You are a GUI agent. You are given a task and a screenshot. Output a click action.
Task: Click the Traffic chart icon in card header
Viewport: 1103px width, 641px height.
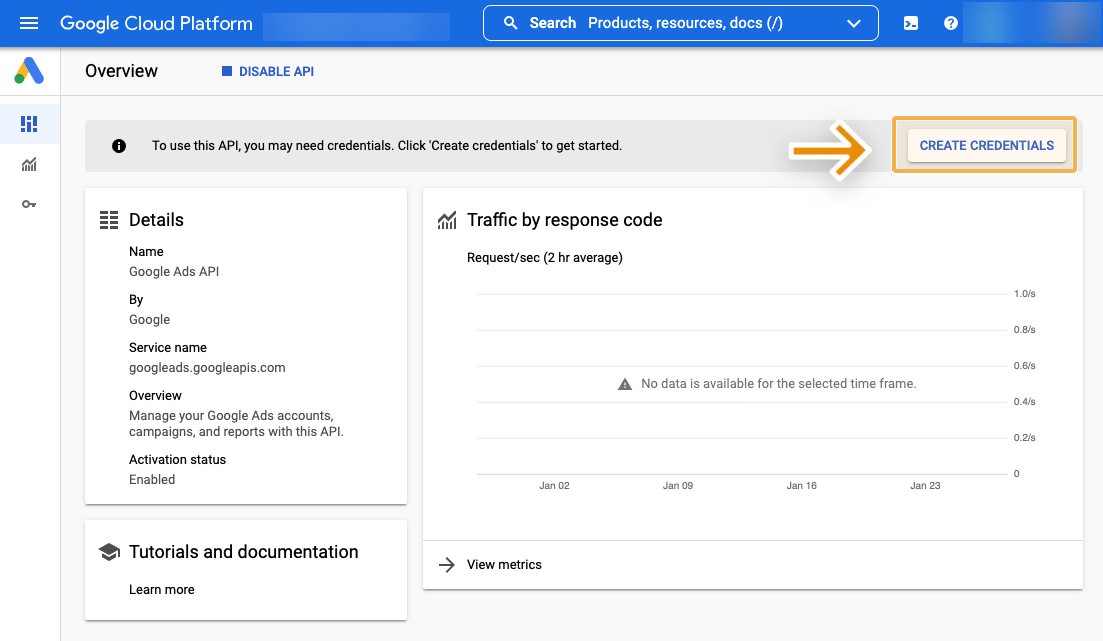(447, 221)
